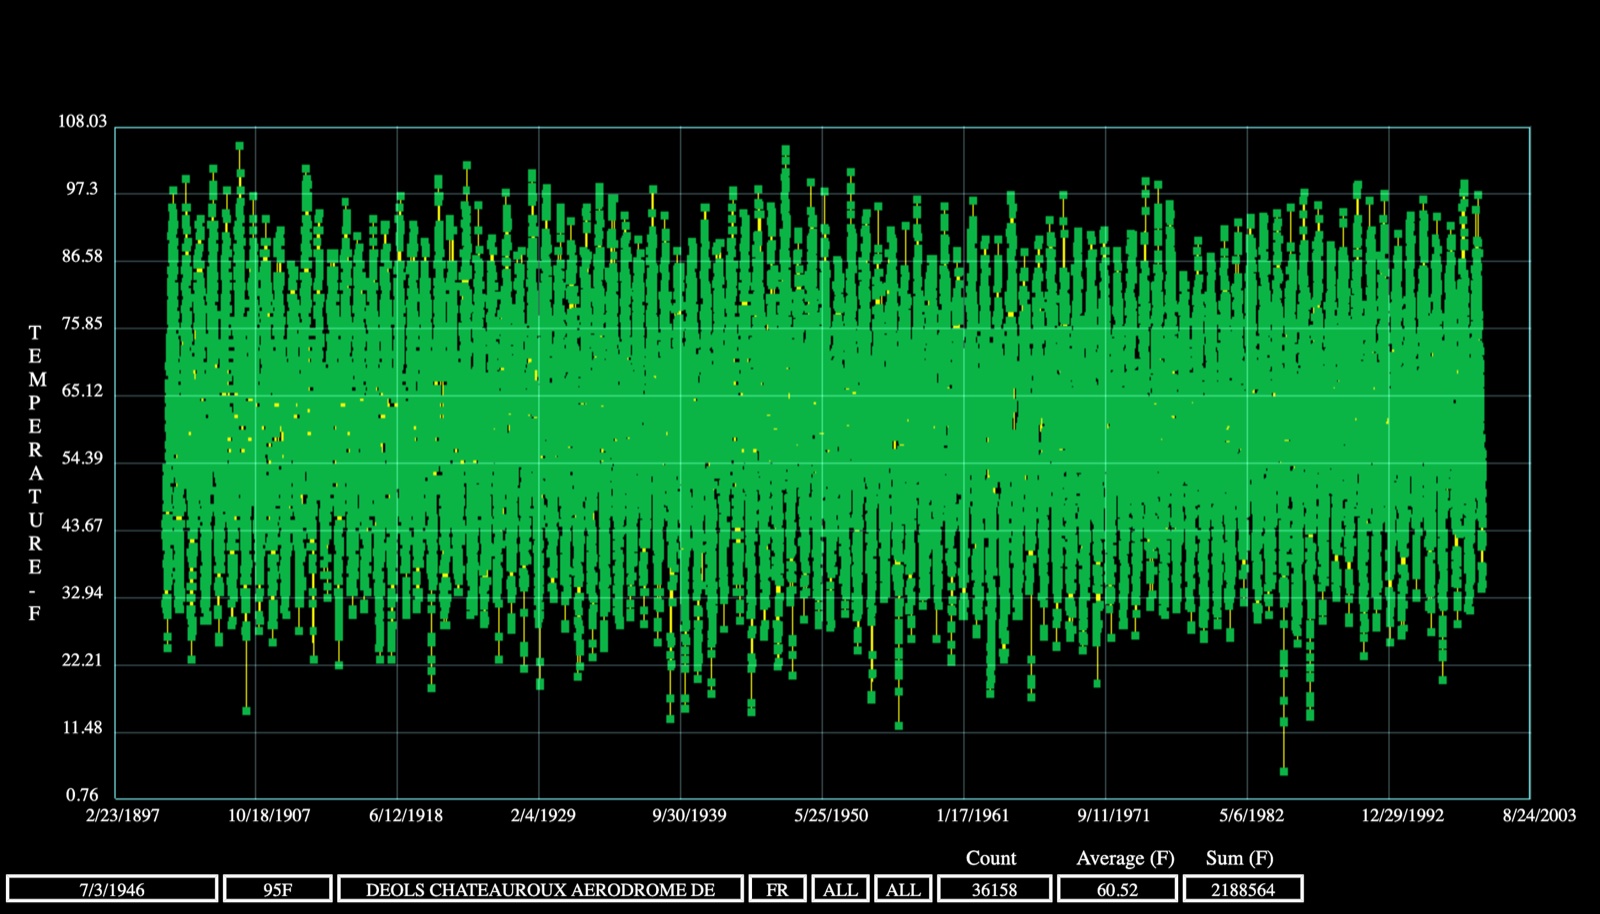Select the temperature field showing 95F
Screen dimensions: 1600x914
pyautogui.click(x=278, y=889)
